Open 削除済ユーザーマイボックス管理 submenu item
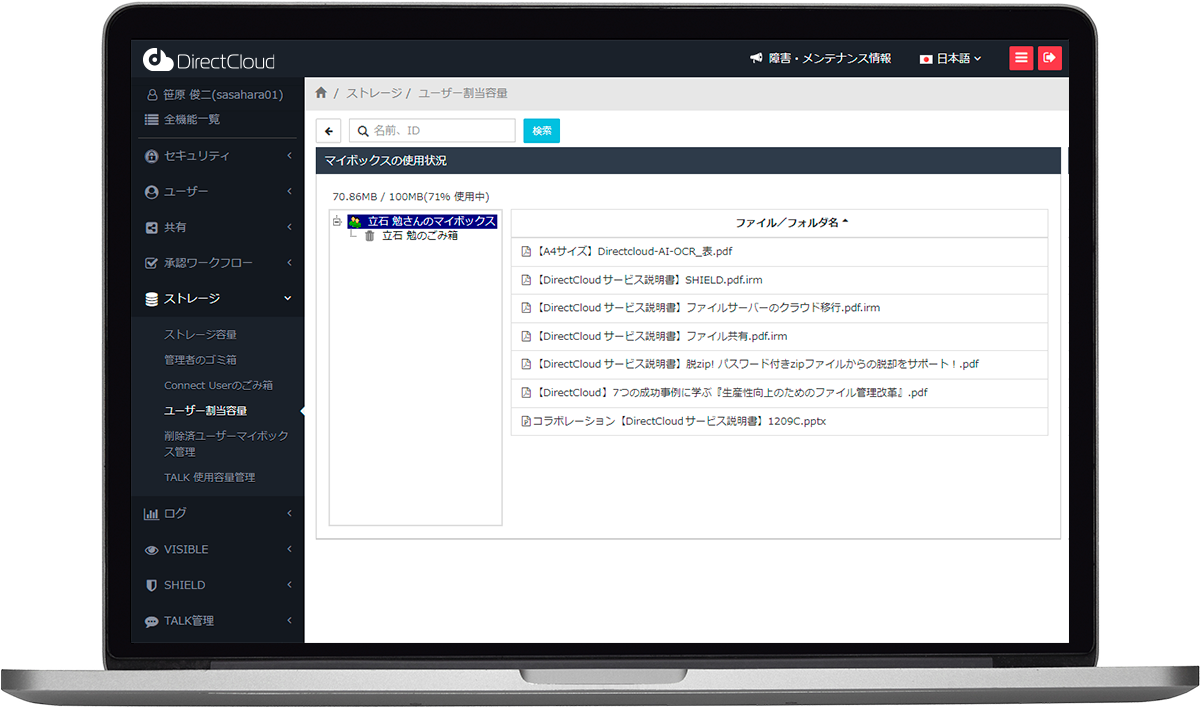The image size is (1200, 708). pyautogui.click(x=226, y=444)
